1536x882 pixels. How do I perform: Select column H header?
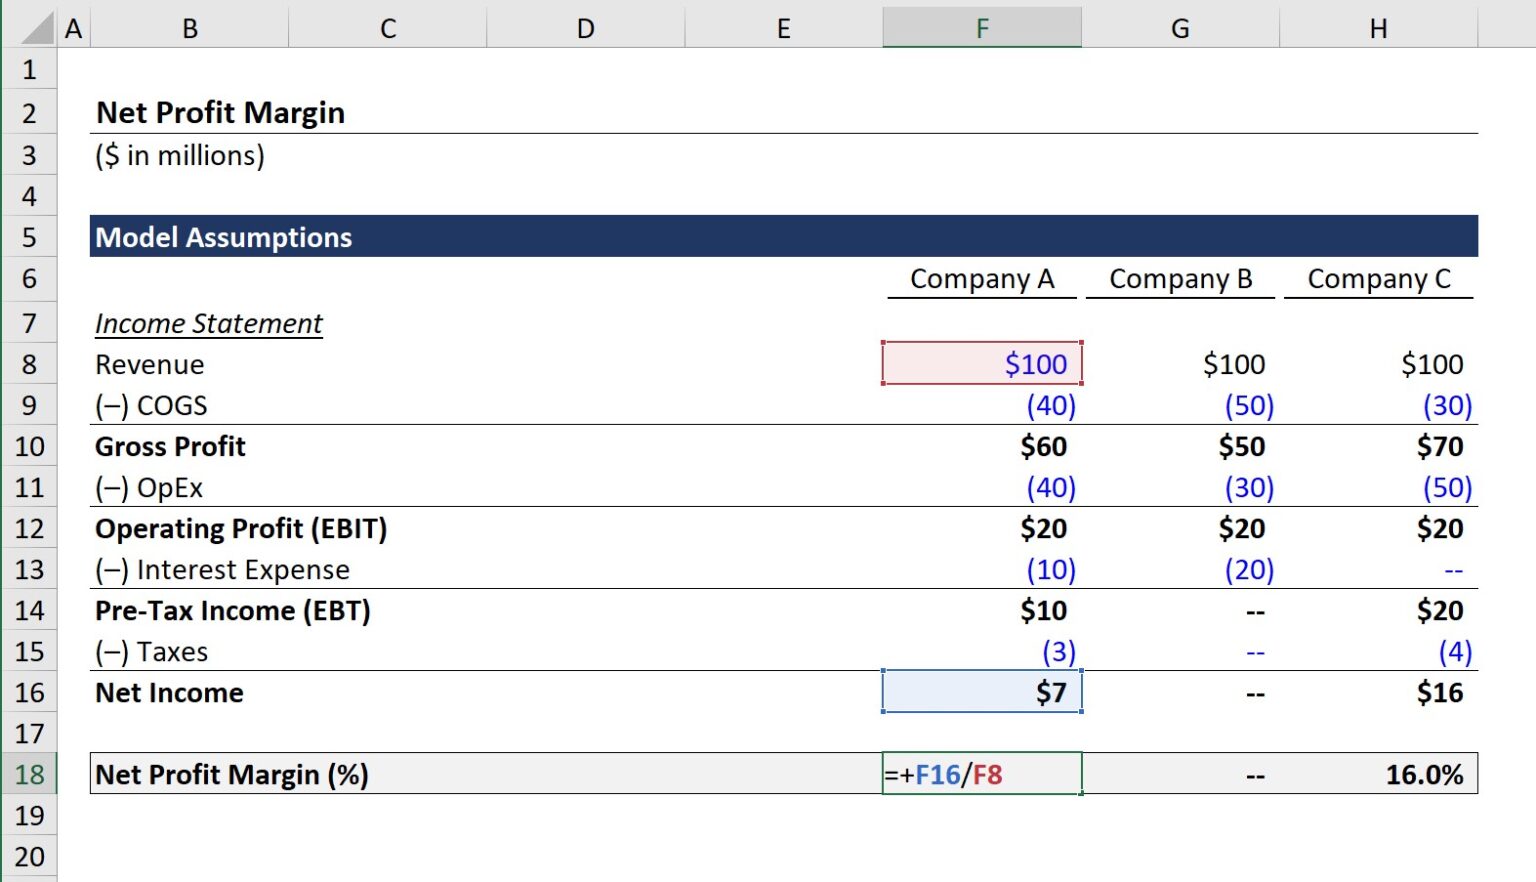click(x=1379, y=28)
